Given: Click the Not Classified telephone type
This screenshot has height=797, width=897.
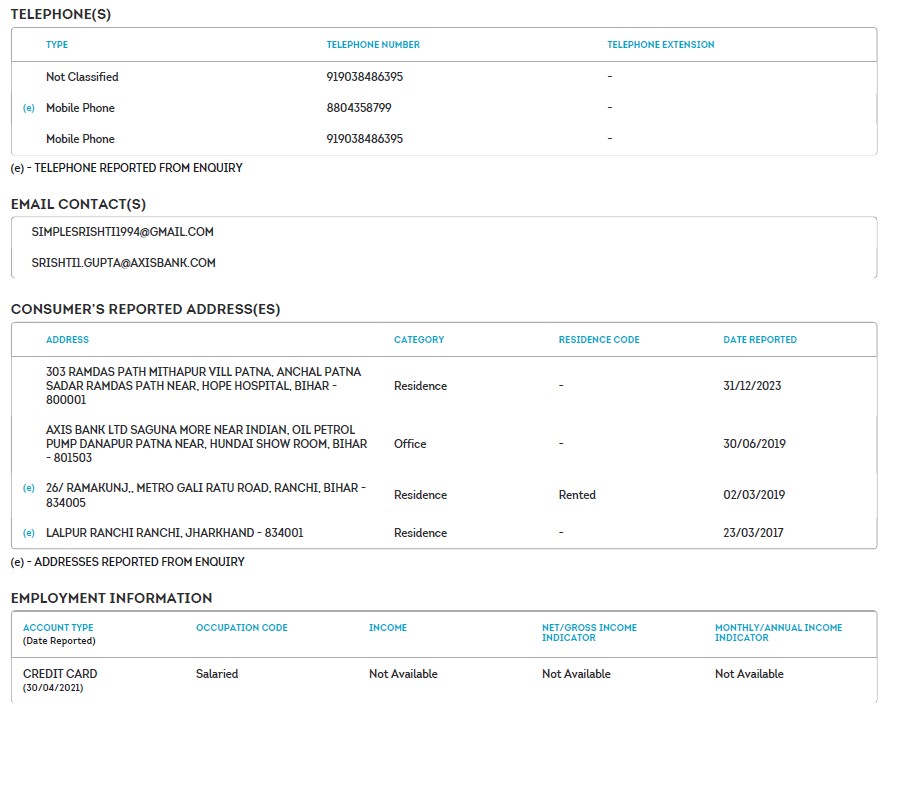Looking at the screenshot, I should pos(82,77).
